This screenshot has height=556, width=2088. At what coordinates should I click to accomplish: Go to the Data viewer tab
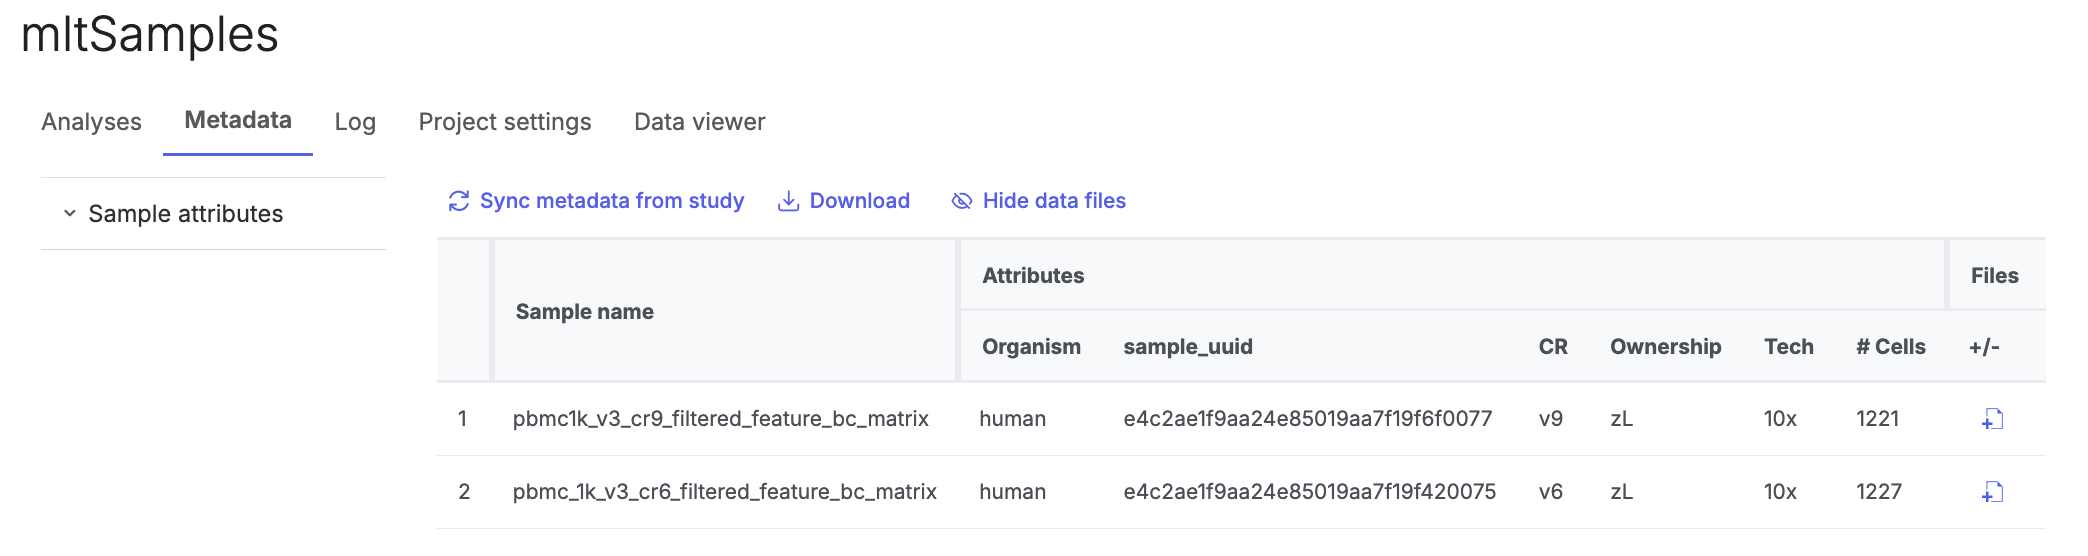point(699,122)
